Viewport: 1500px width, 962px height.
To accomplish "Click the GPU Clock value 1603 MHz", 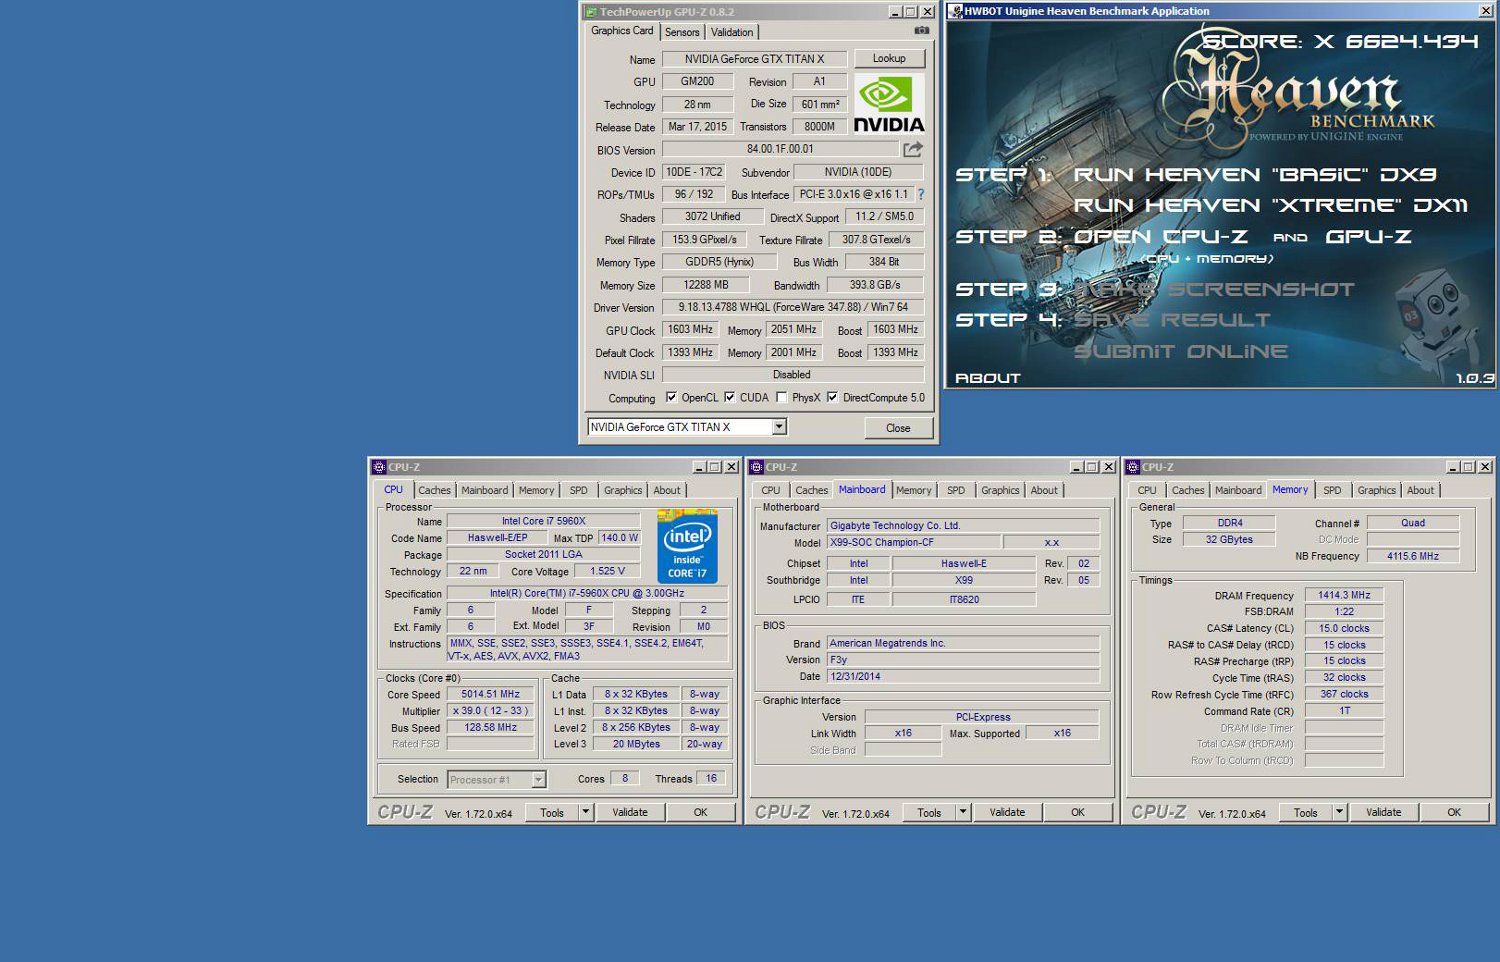I will point(690,329).
